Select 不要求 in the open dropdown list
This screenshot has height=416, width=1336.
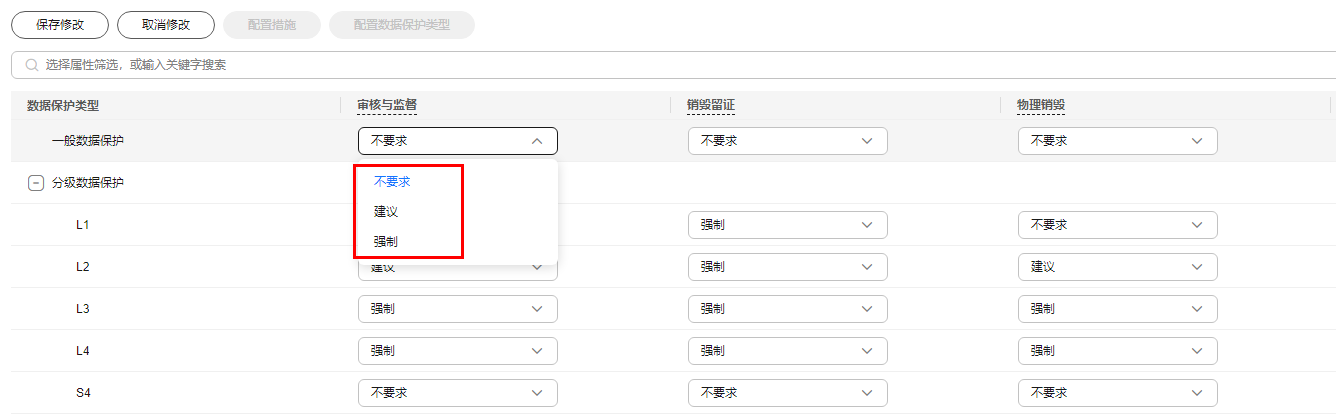click(x=392, y=182)
